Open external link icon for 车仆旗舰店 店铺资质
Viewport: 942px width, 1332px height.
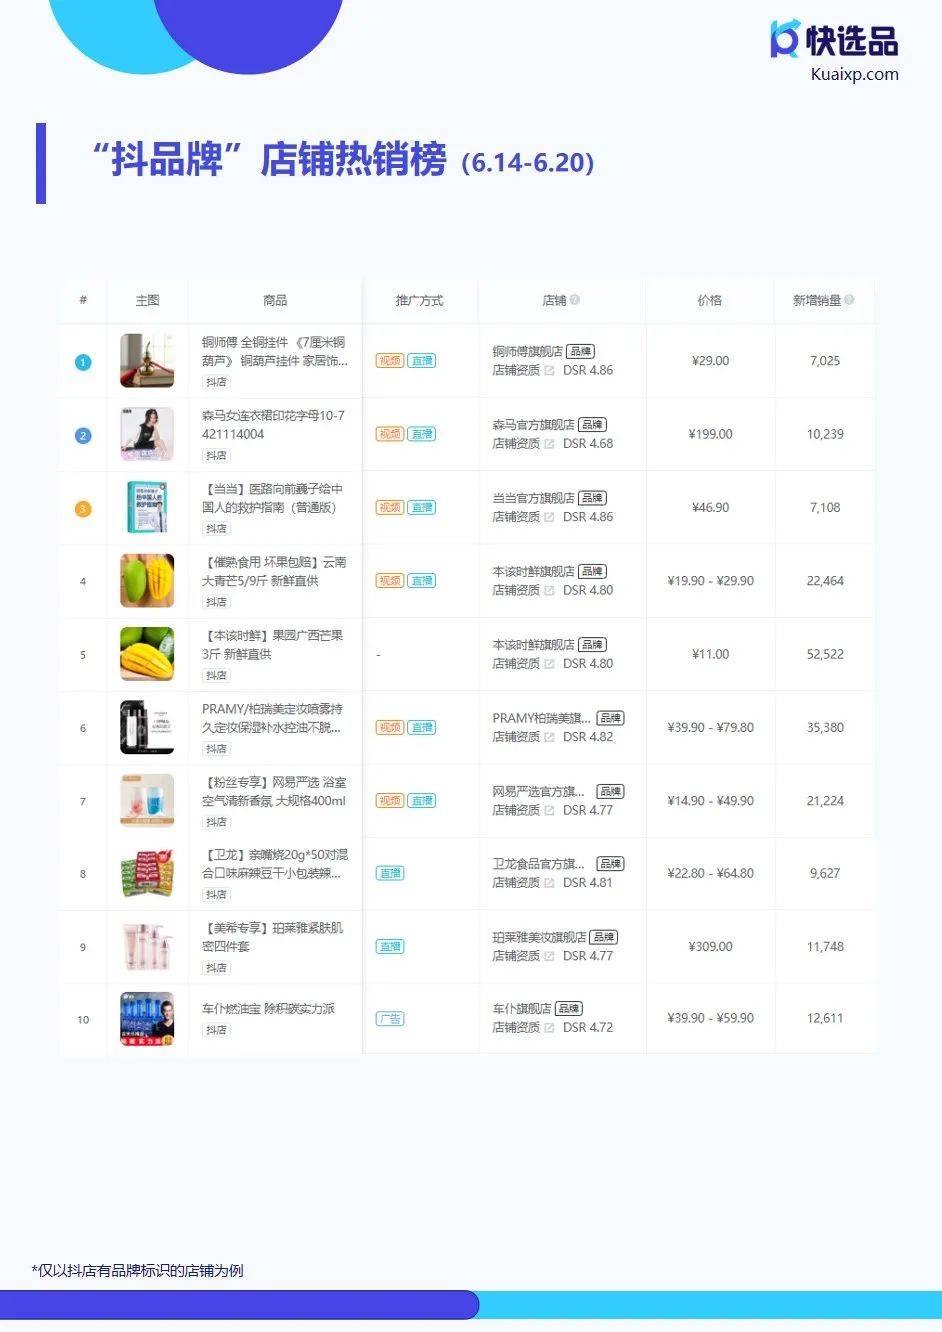point(549,1028)
